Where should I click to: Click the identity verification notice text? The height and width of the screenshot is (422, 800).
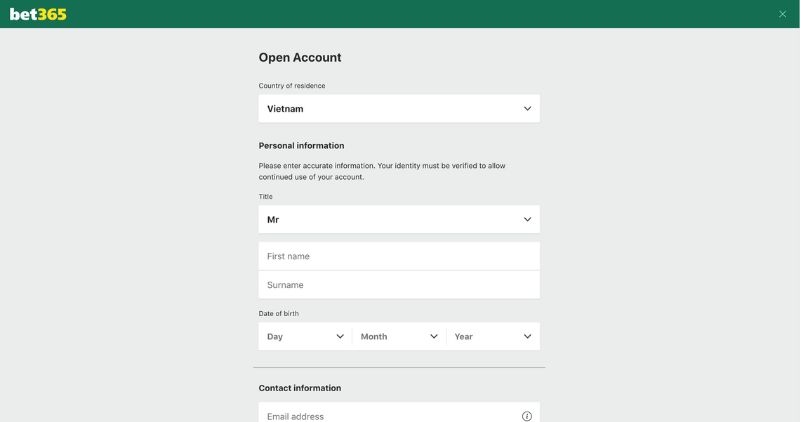[382, 171]
